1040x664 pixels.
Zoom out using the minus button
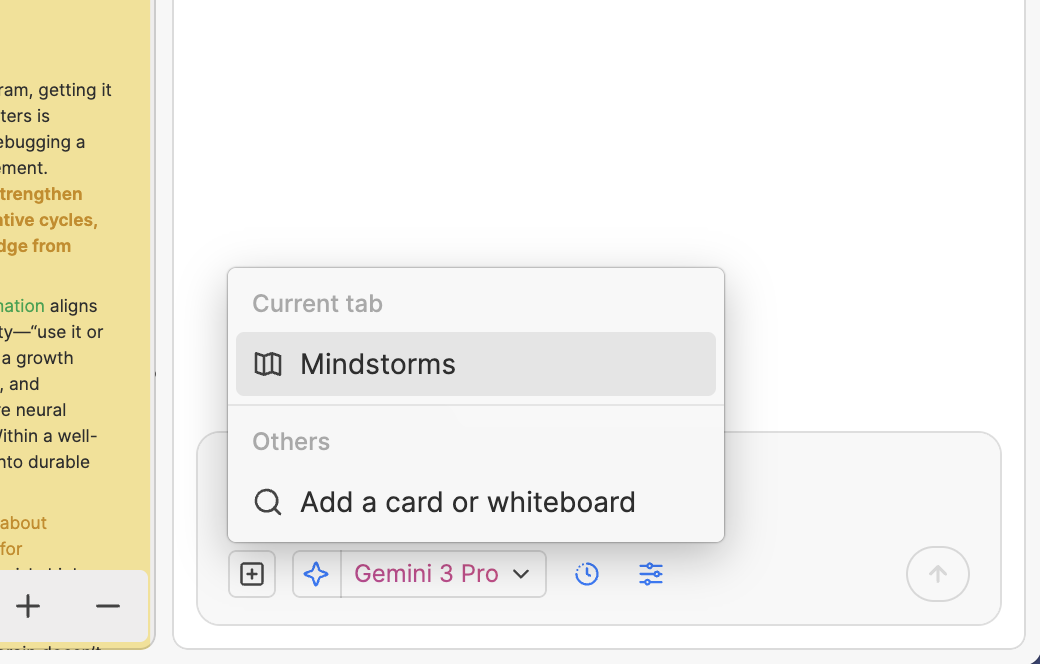[x=107, y=605]
